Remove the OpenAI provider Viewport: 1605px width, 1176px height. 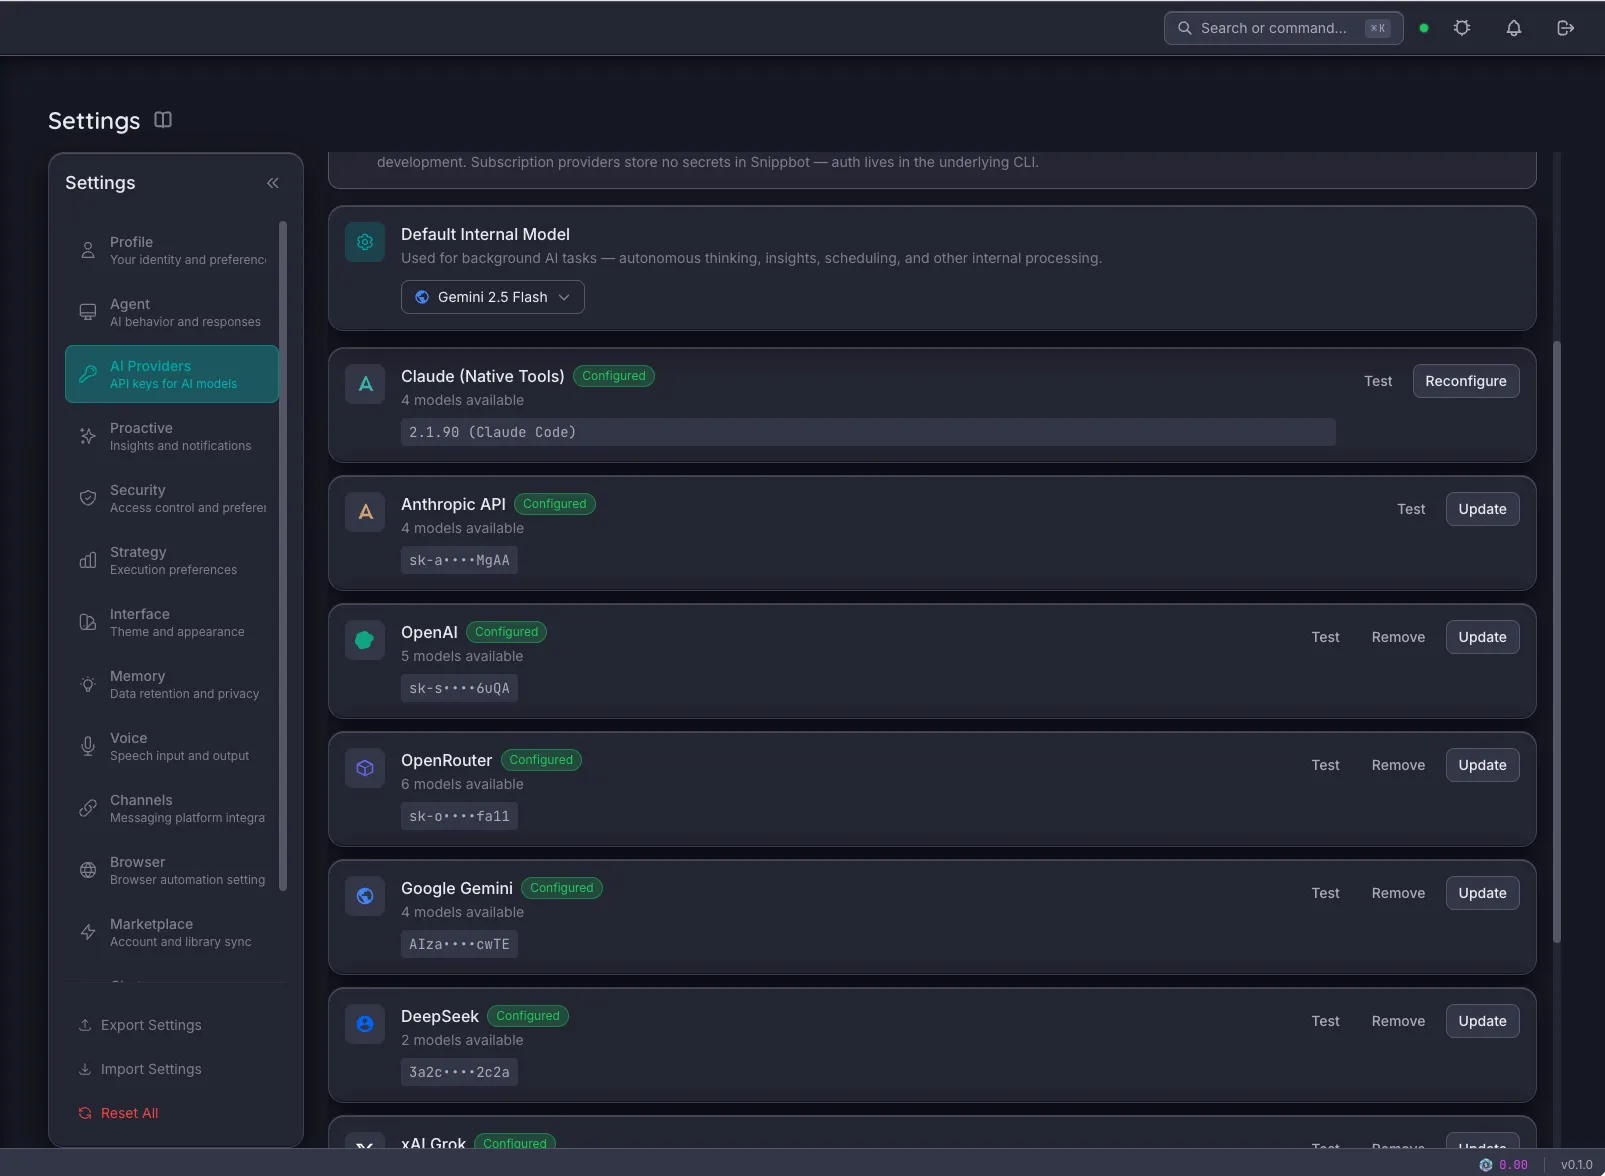(x=1398, y=637)
